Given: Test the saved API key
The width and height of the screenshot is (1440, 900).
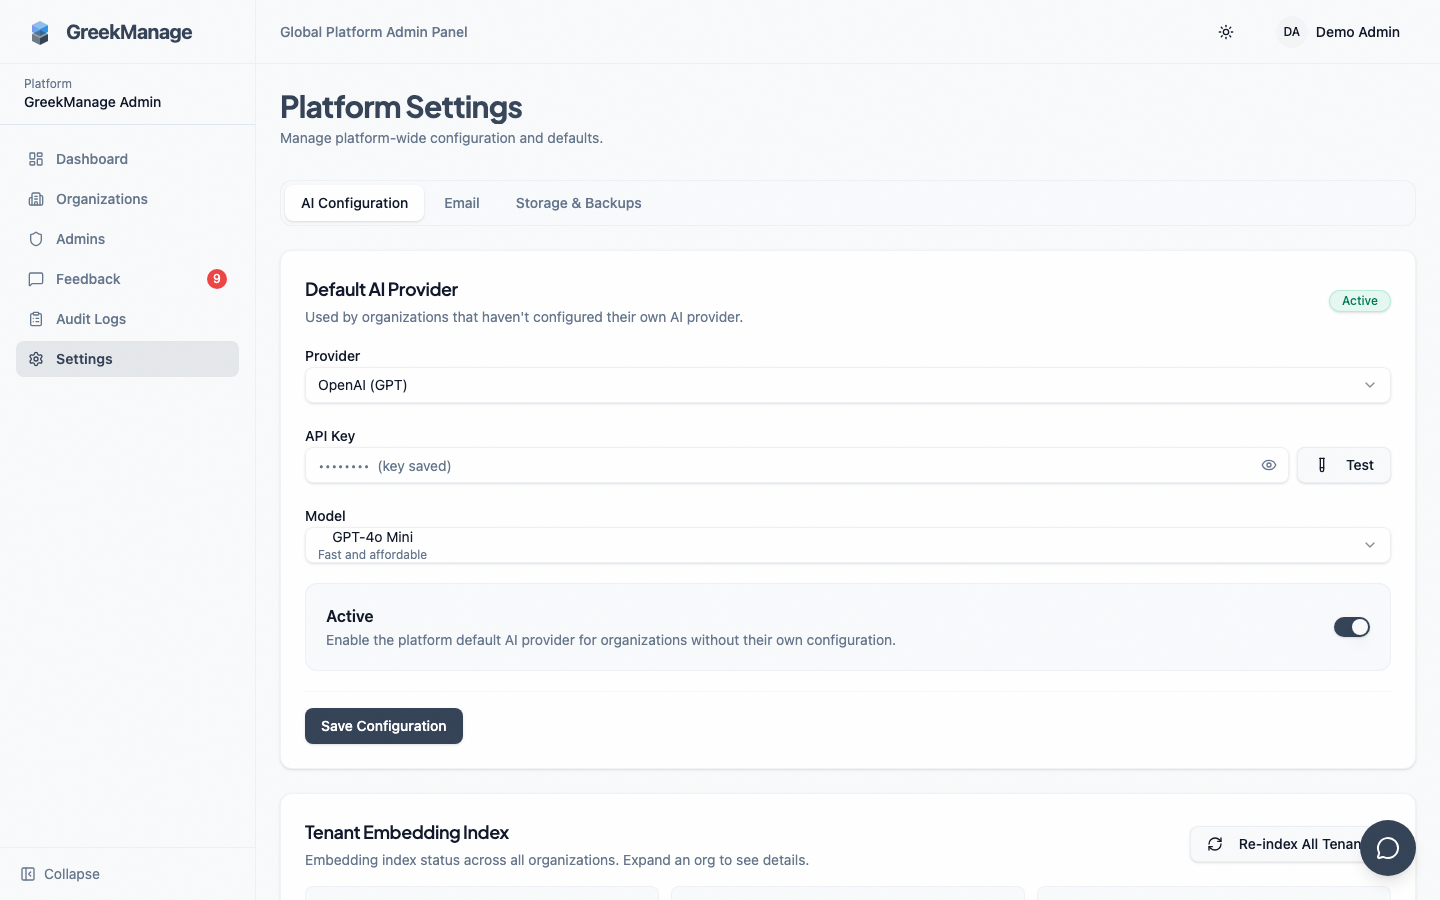Looking at the screenshot, I should click(1344, 465).
